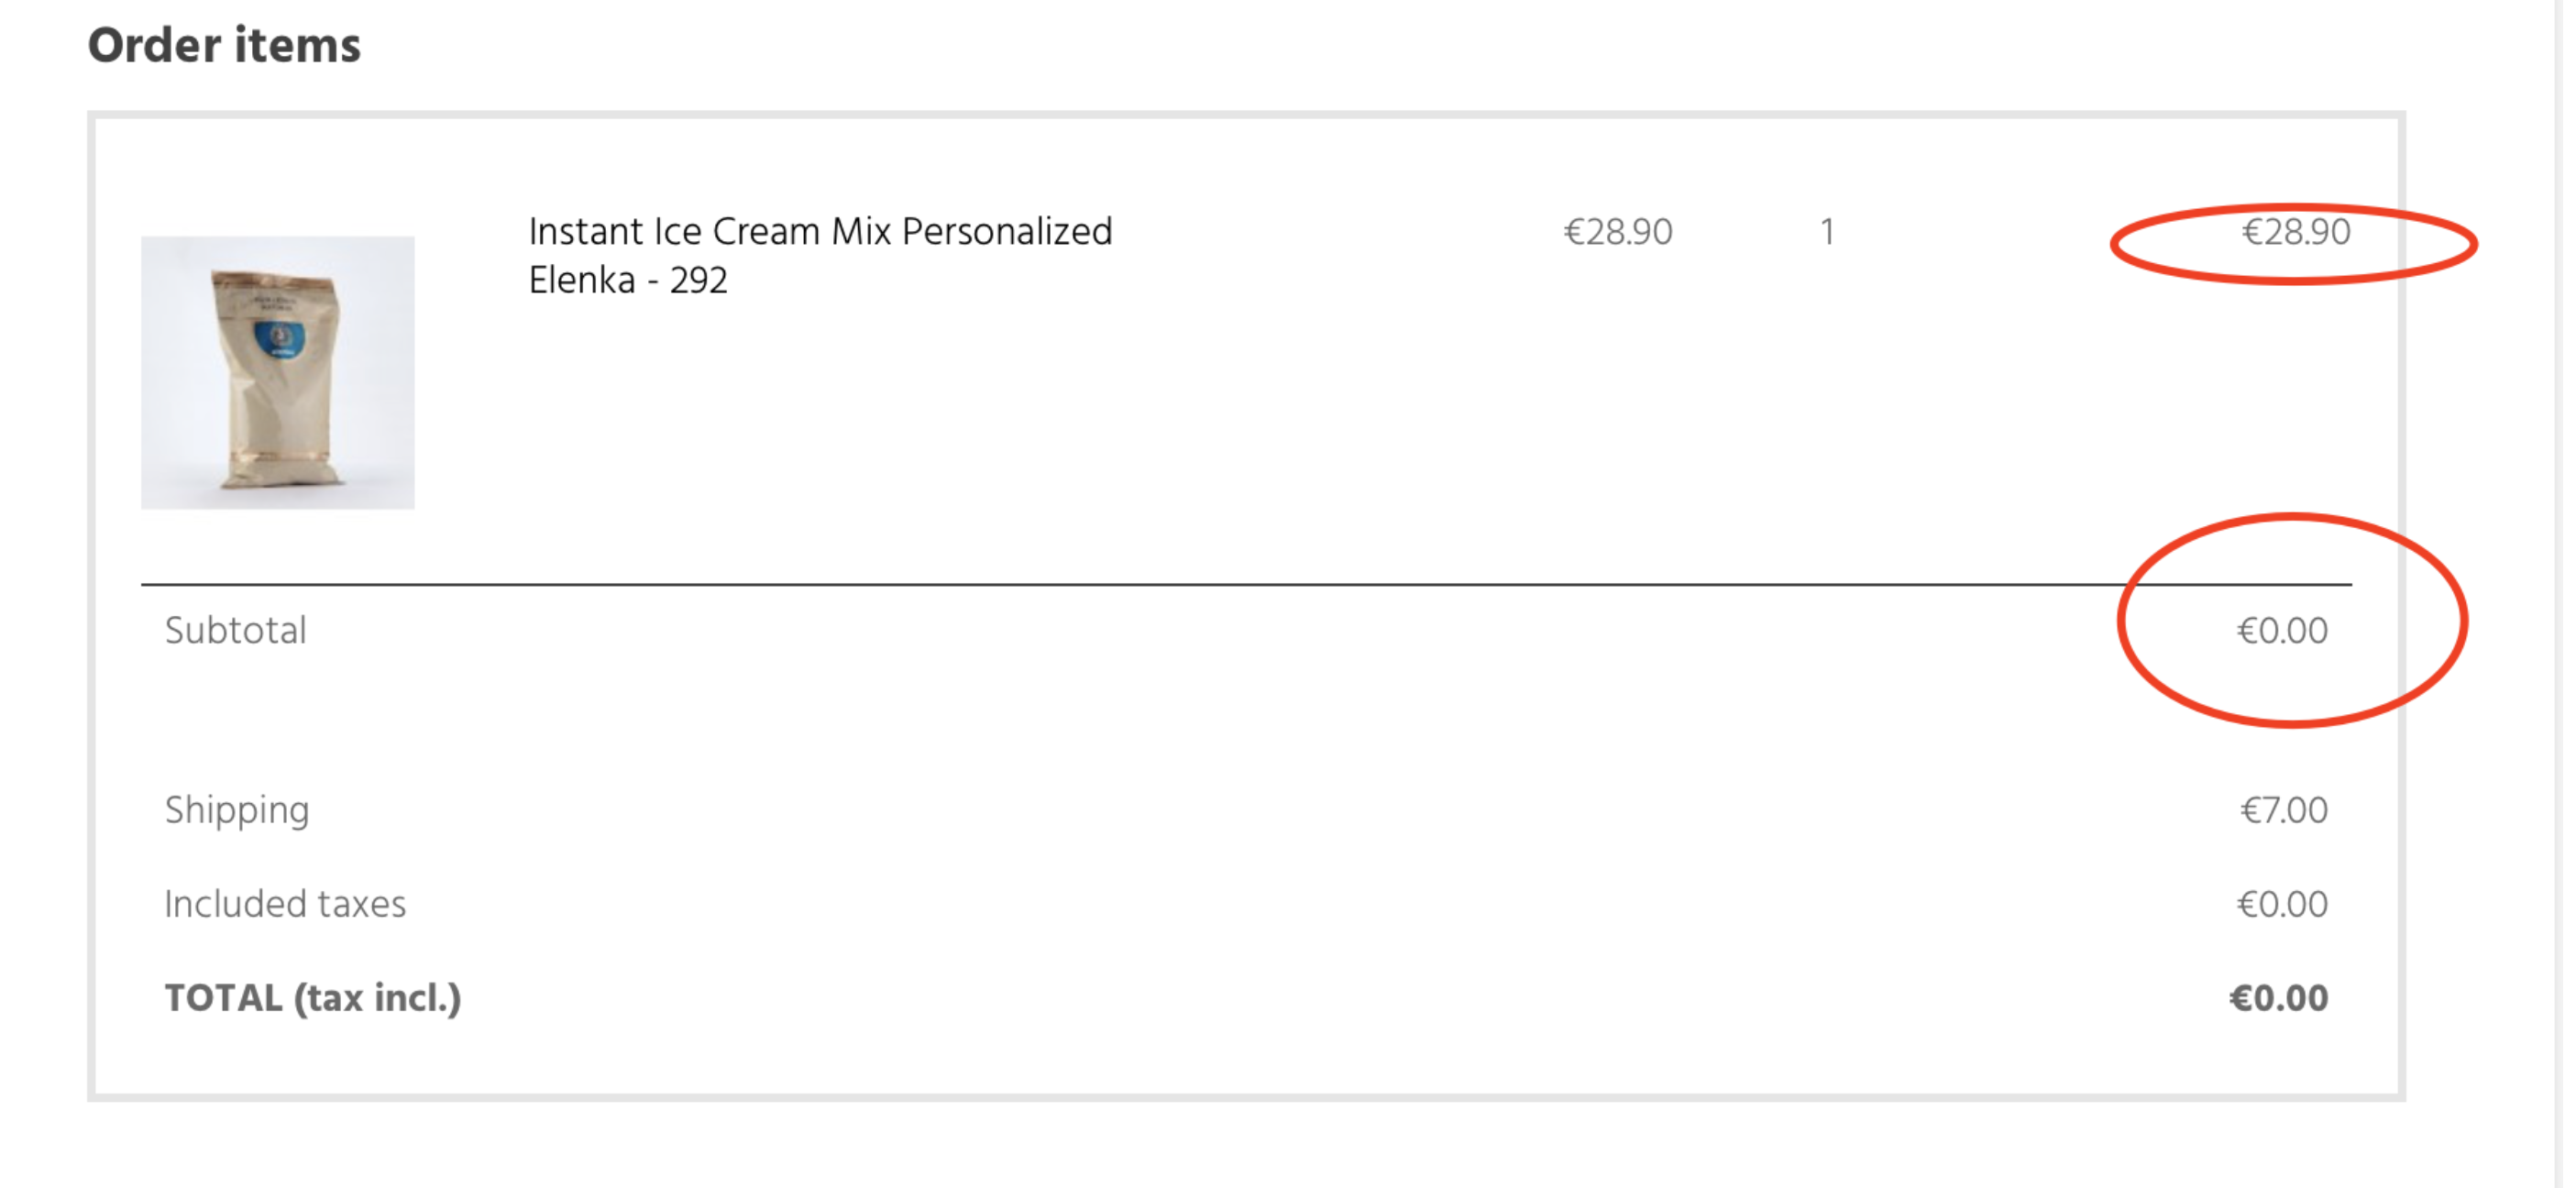
Task: Select the TOTAL (tax incl.) label
Action: pyautogui.click(x=313, y=998)
